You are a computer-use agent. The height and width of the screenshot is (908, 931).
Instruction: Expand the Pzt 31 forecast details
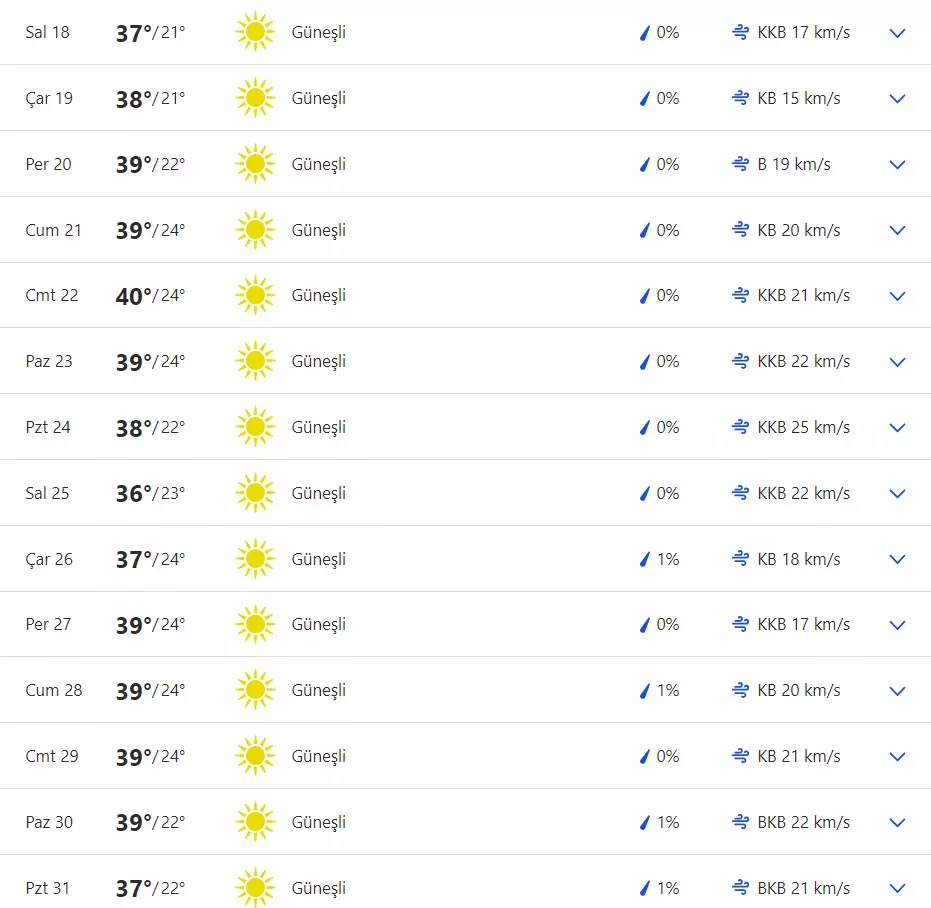(x=897, y=888)
